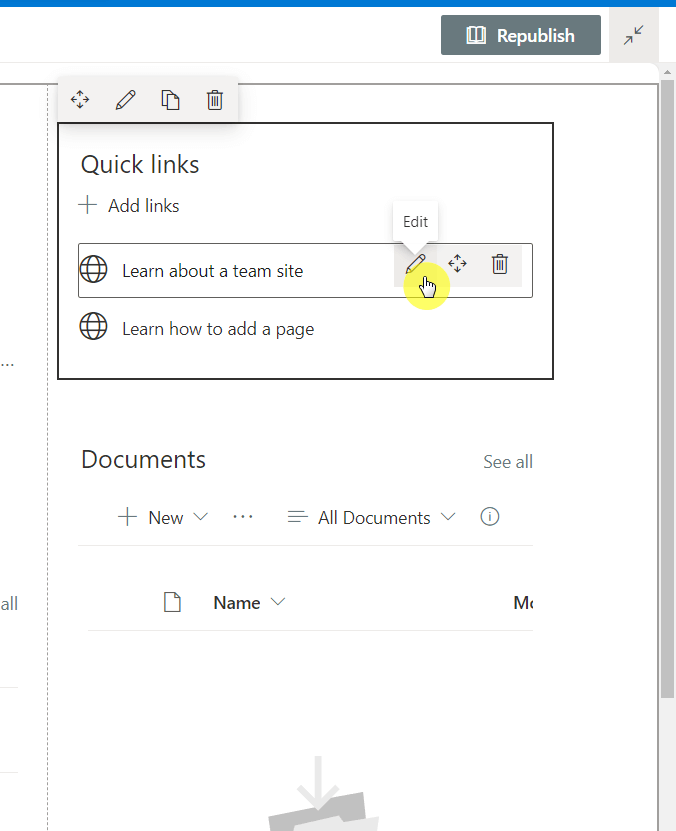Switch view using the All Documents dropdown

click(x=371, y=517)
